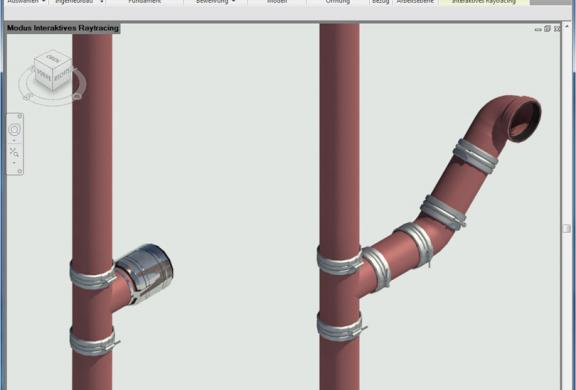Click the navigation bar's top corner button
The height and width of the screenshot is (390, 576).
click(20, 116)
